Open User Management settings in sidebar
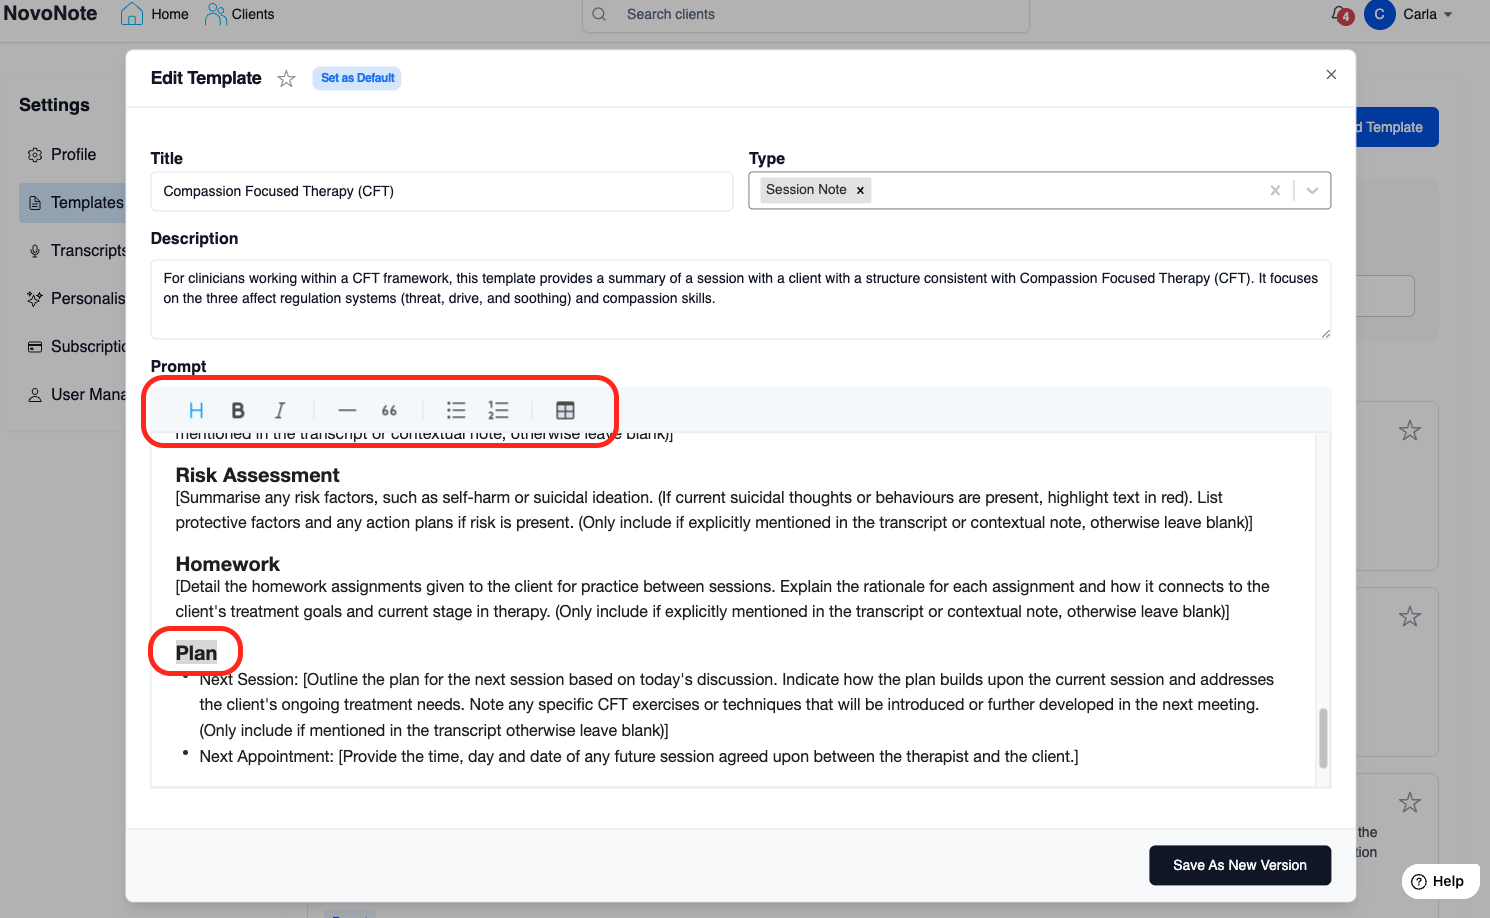 [76, 394]
